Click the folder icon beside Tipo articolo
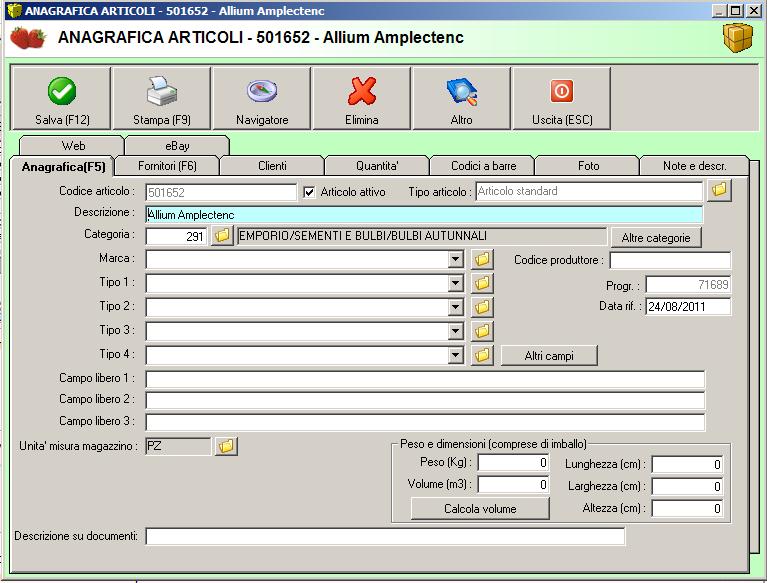The image size is (767, 583). click(x=719, y=190)
